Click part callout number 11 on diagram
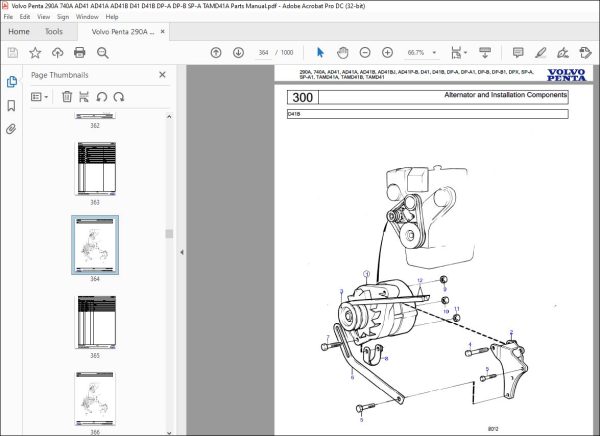 coord(457,309)
